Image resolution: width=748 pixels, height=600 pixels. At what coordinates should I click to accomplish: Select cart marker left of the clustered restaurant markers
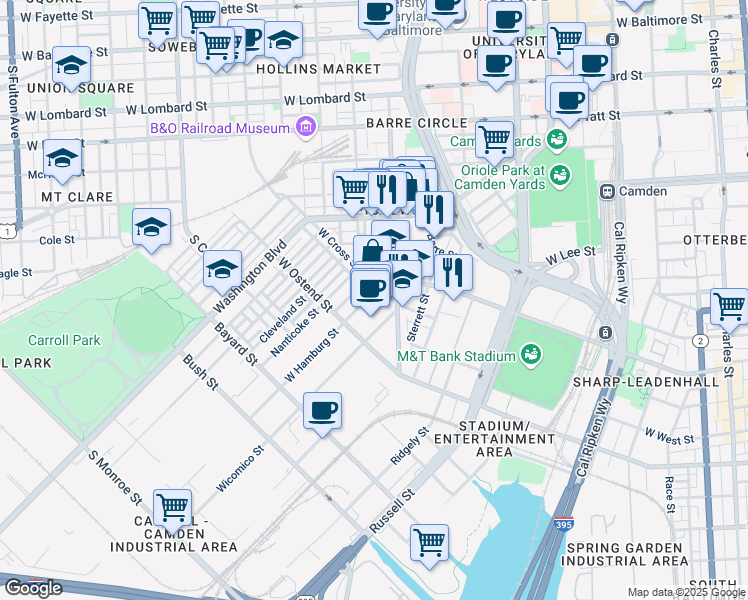click(352, 191)
